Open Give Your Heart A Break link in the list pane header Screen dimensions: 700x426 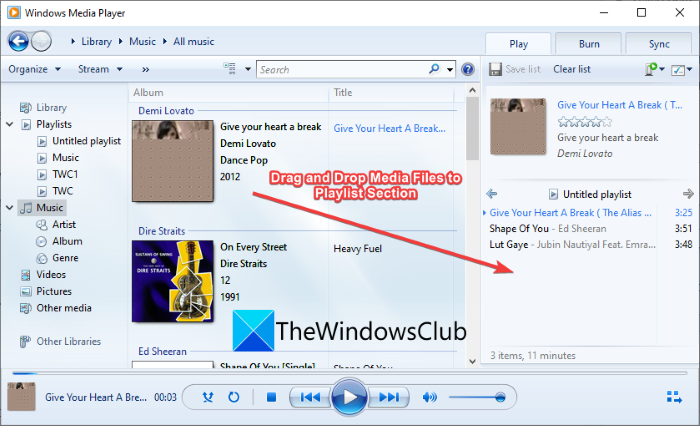pos(620,105)
